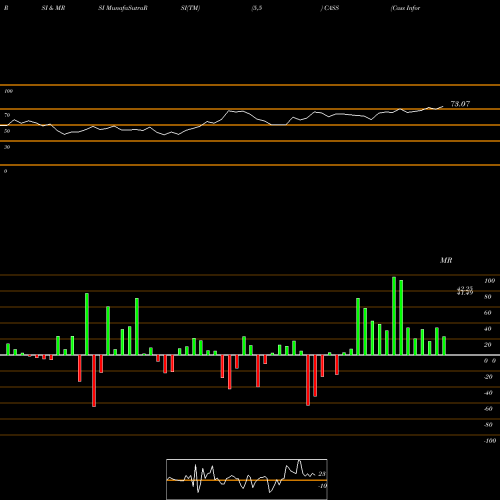Click the RSI value 73.07 label

(460, 104)
